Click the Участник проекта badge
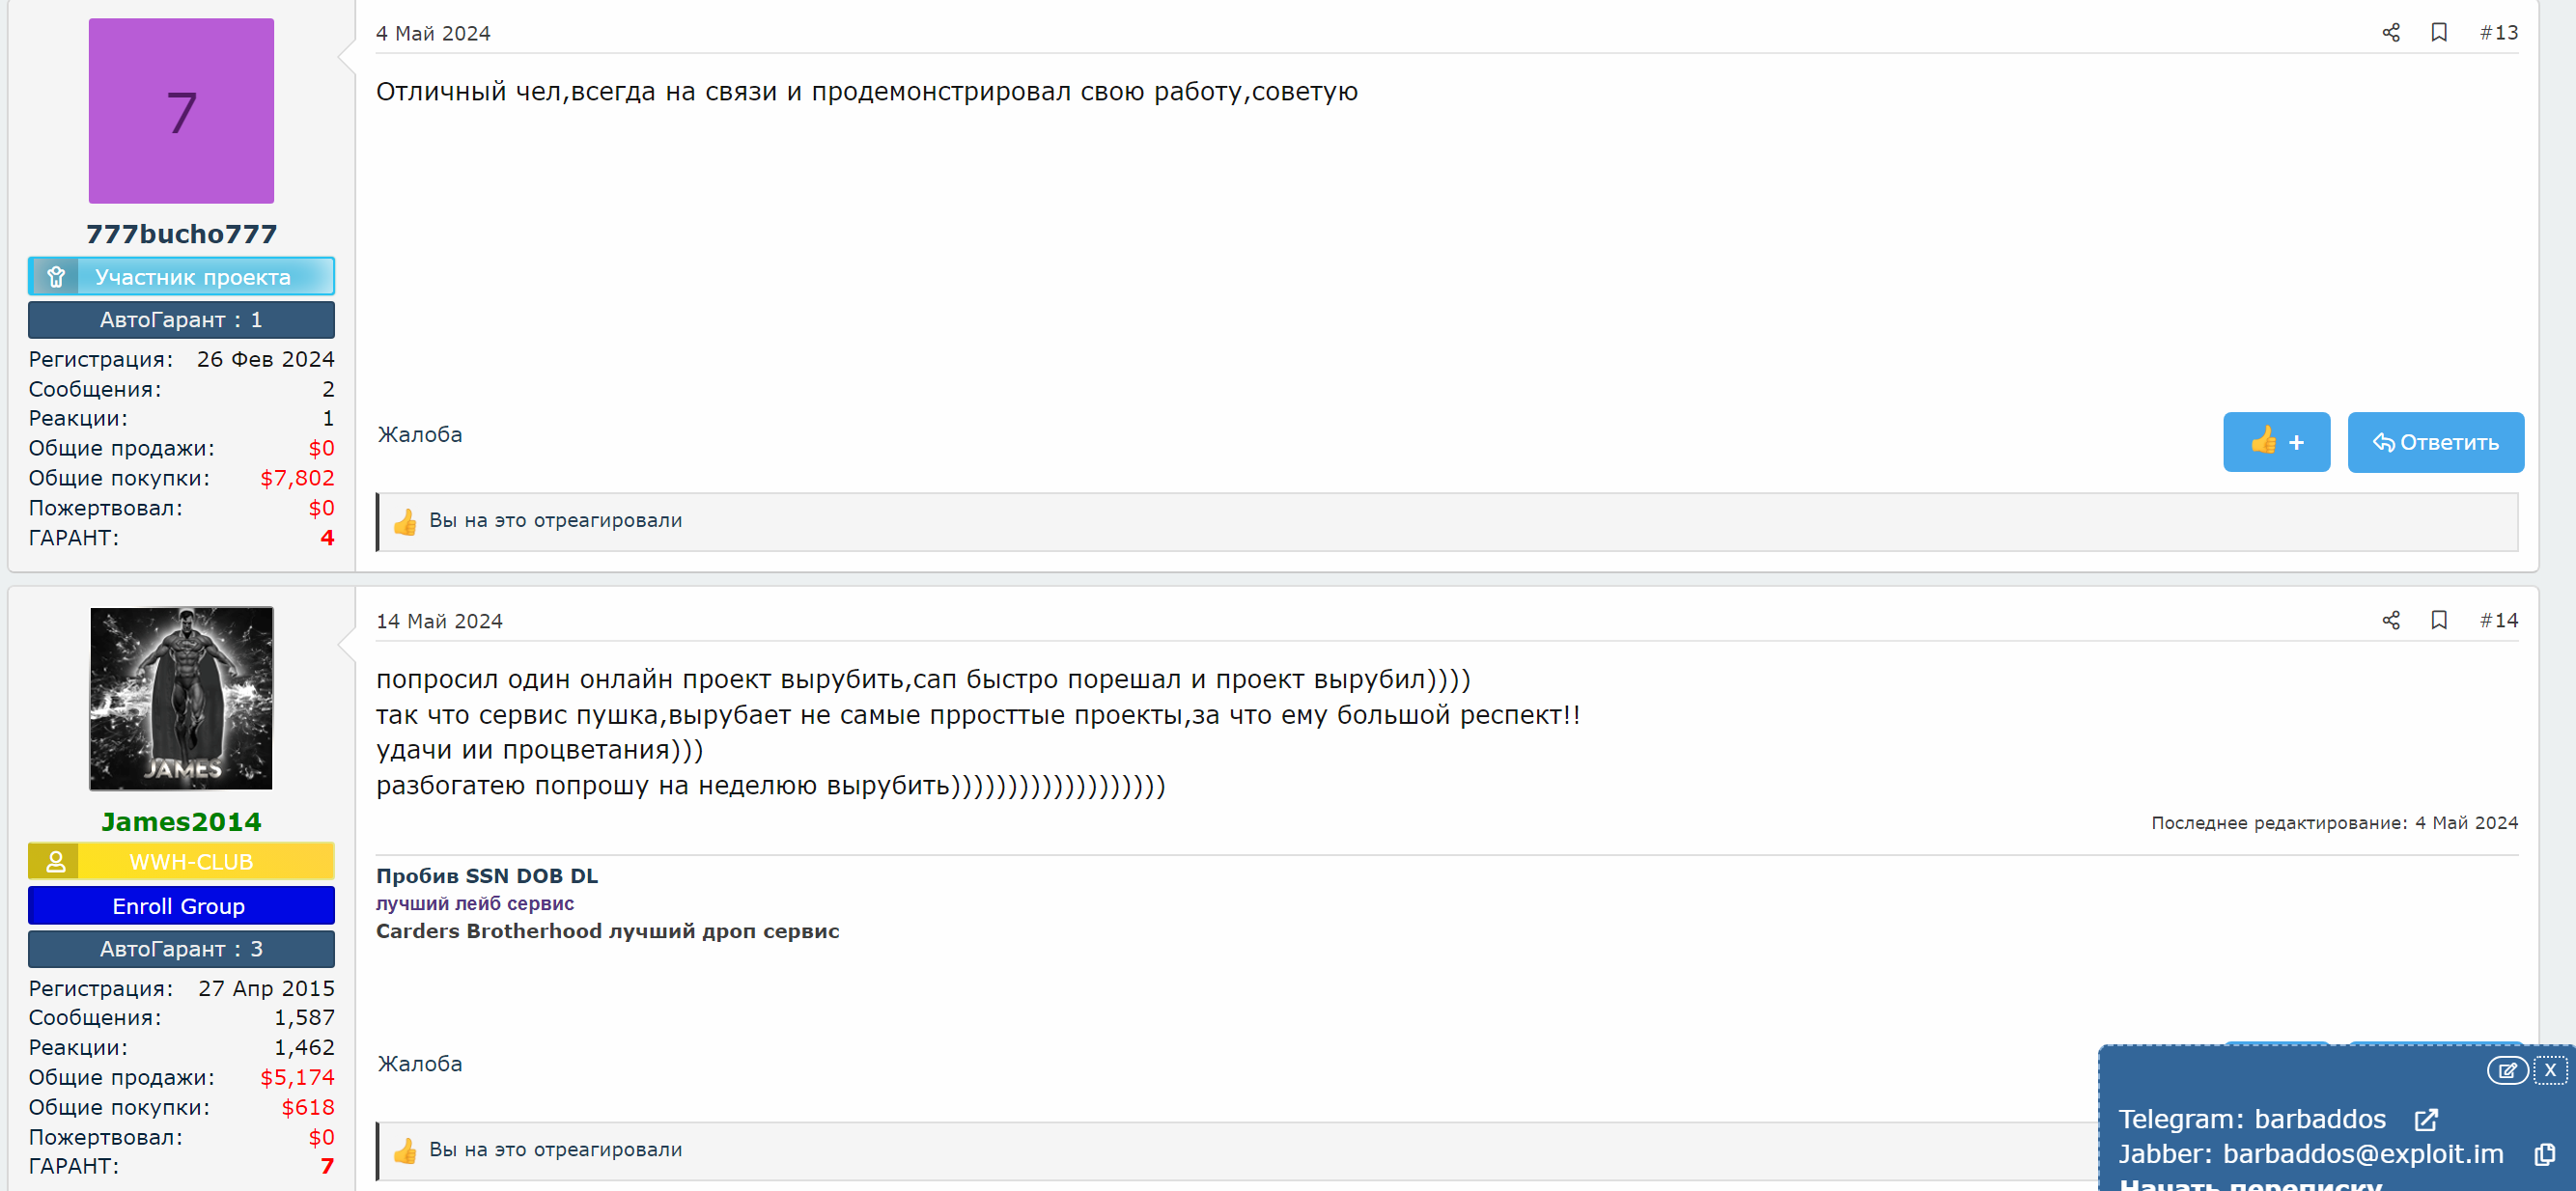 tap(181, 276)
